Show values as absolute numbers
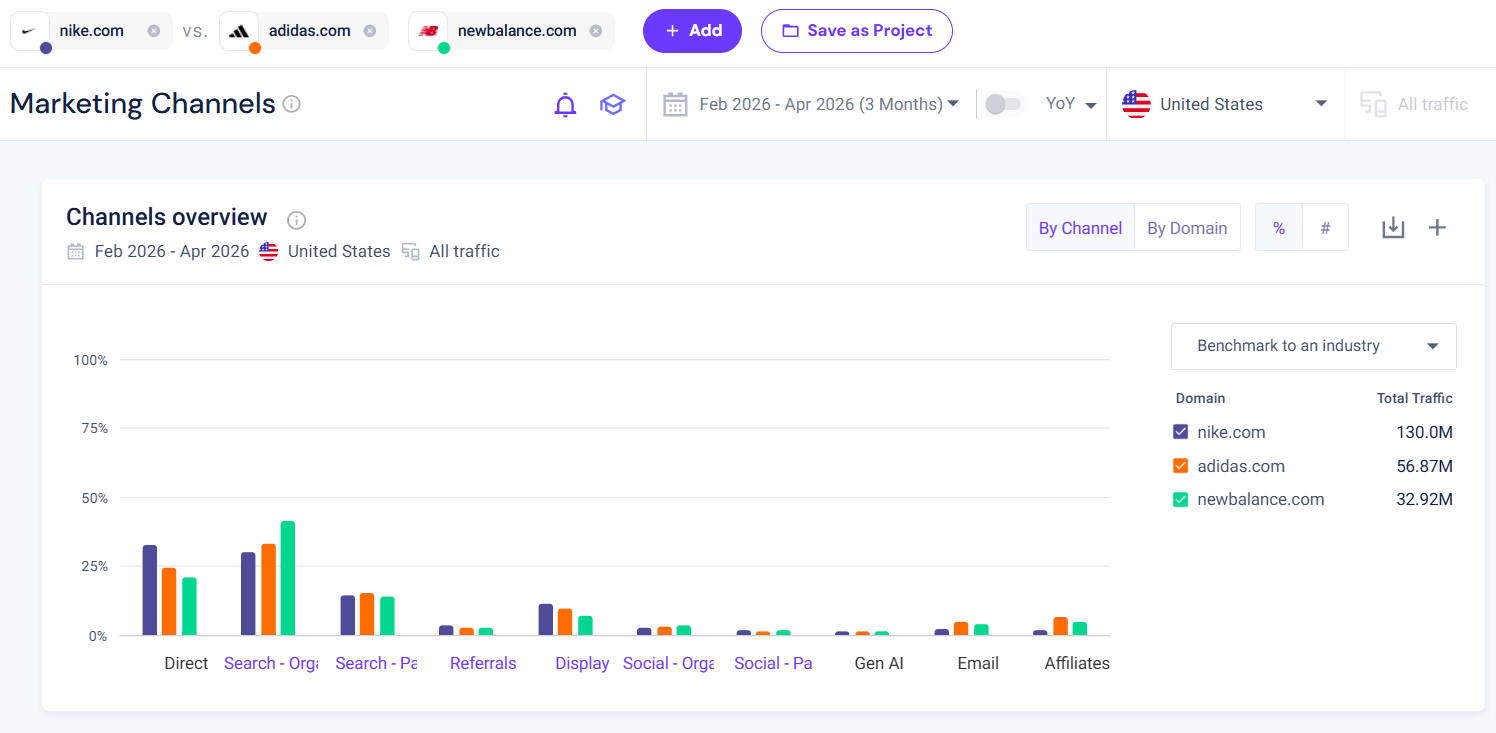1496x733 pixels. pyautogui.click(x=1325, y=228)
